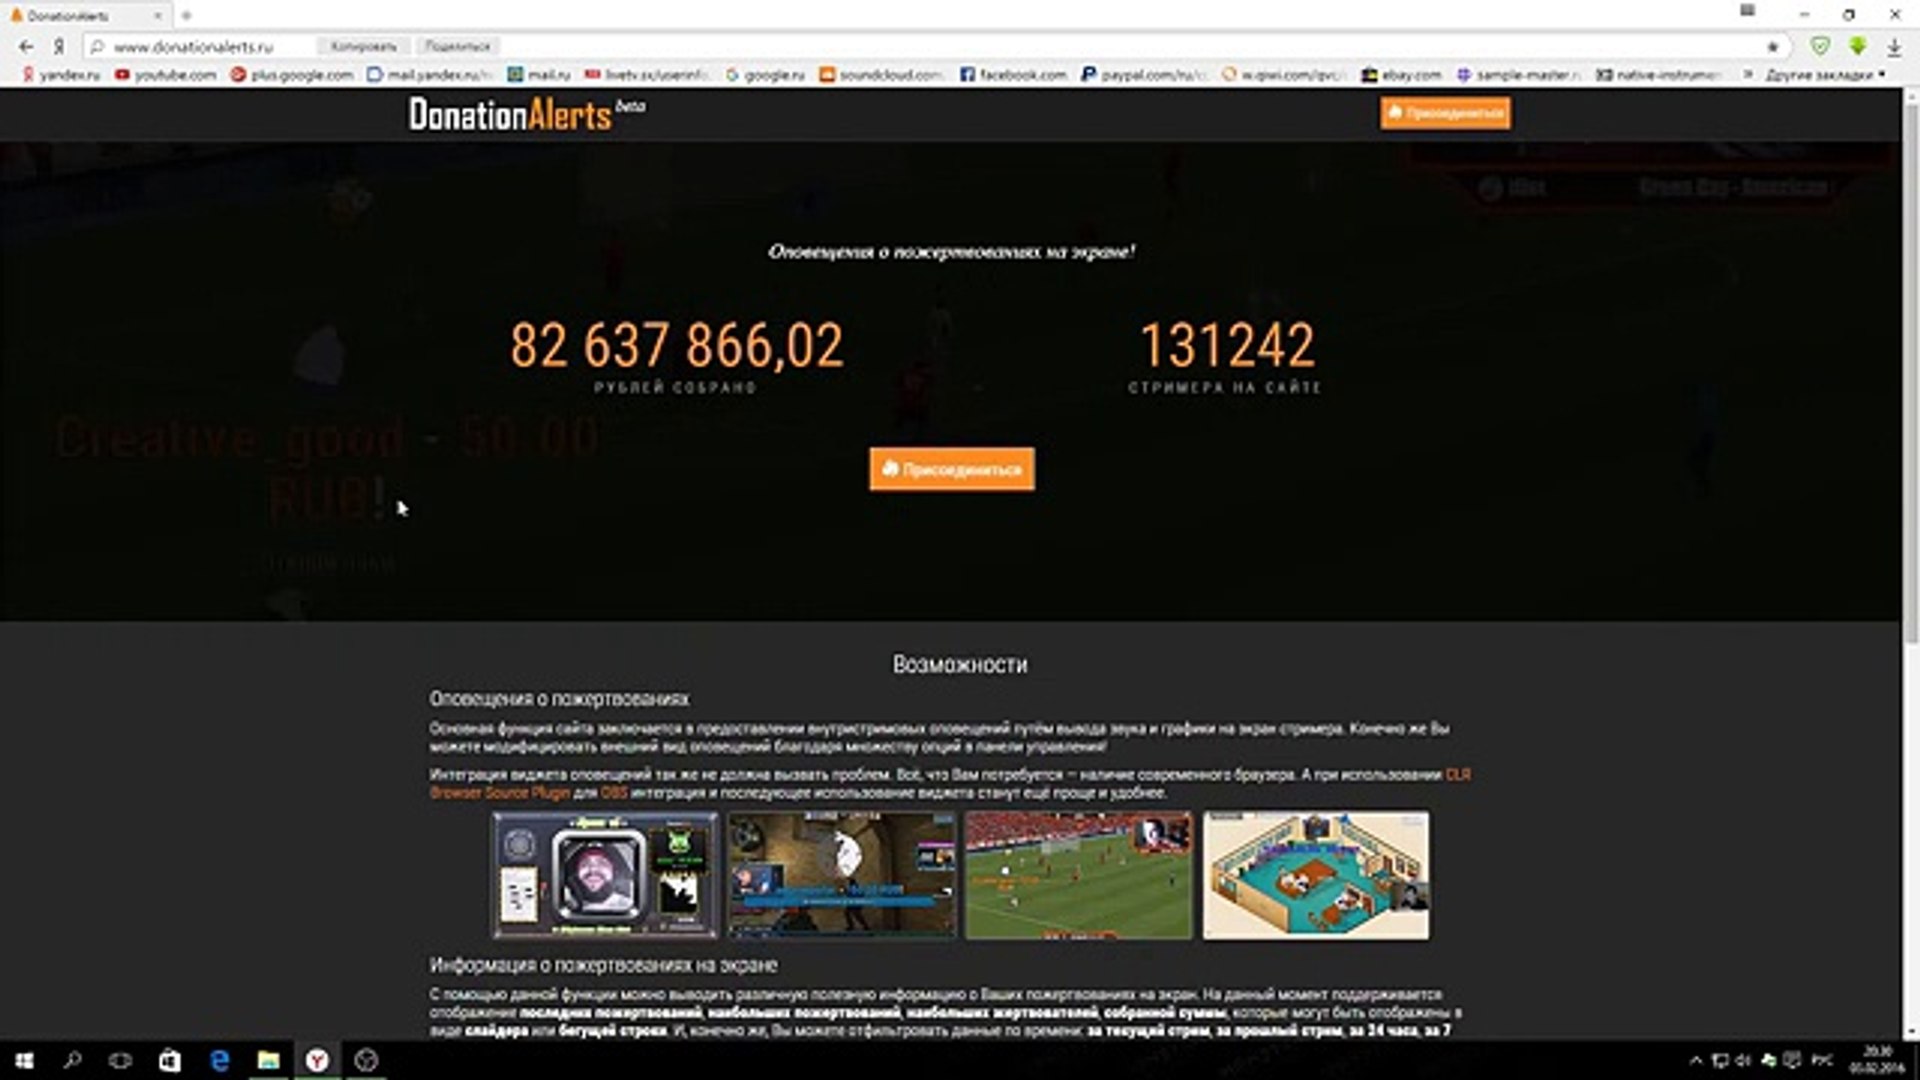Click the green tray application icon
Image resolution: width=1920 pixels, height=1080 pixels.
click(x=1768, y=1061)
